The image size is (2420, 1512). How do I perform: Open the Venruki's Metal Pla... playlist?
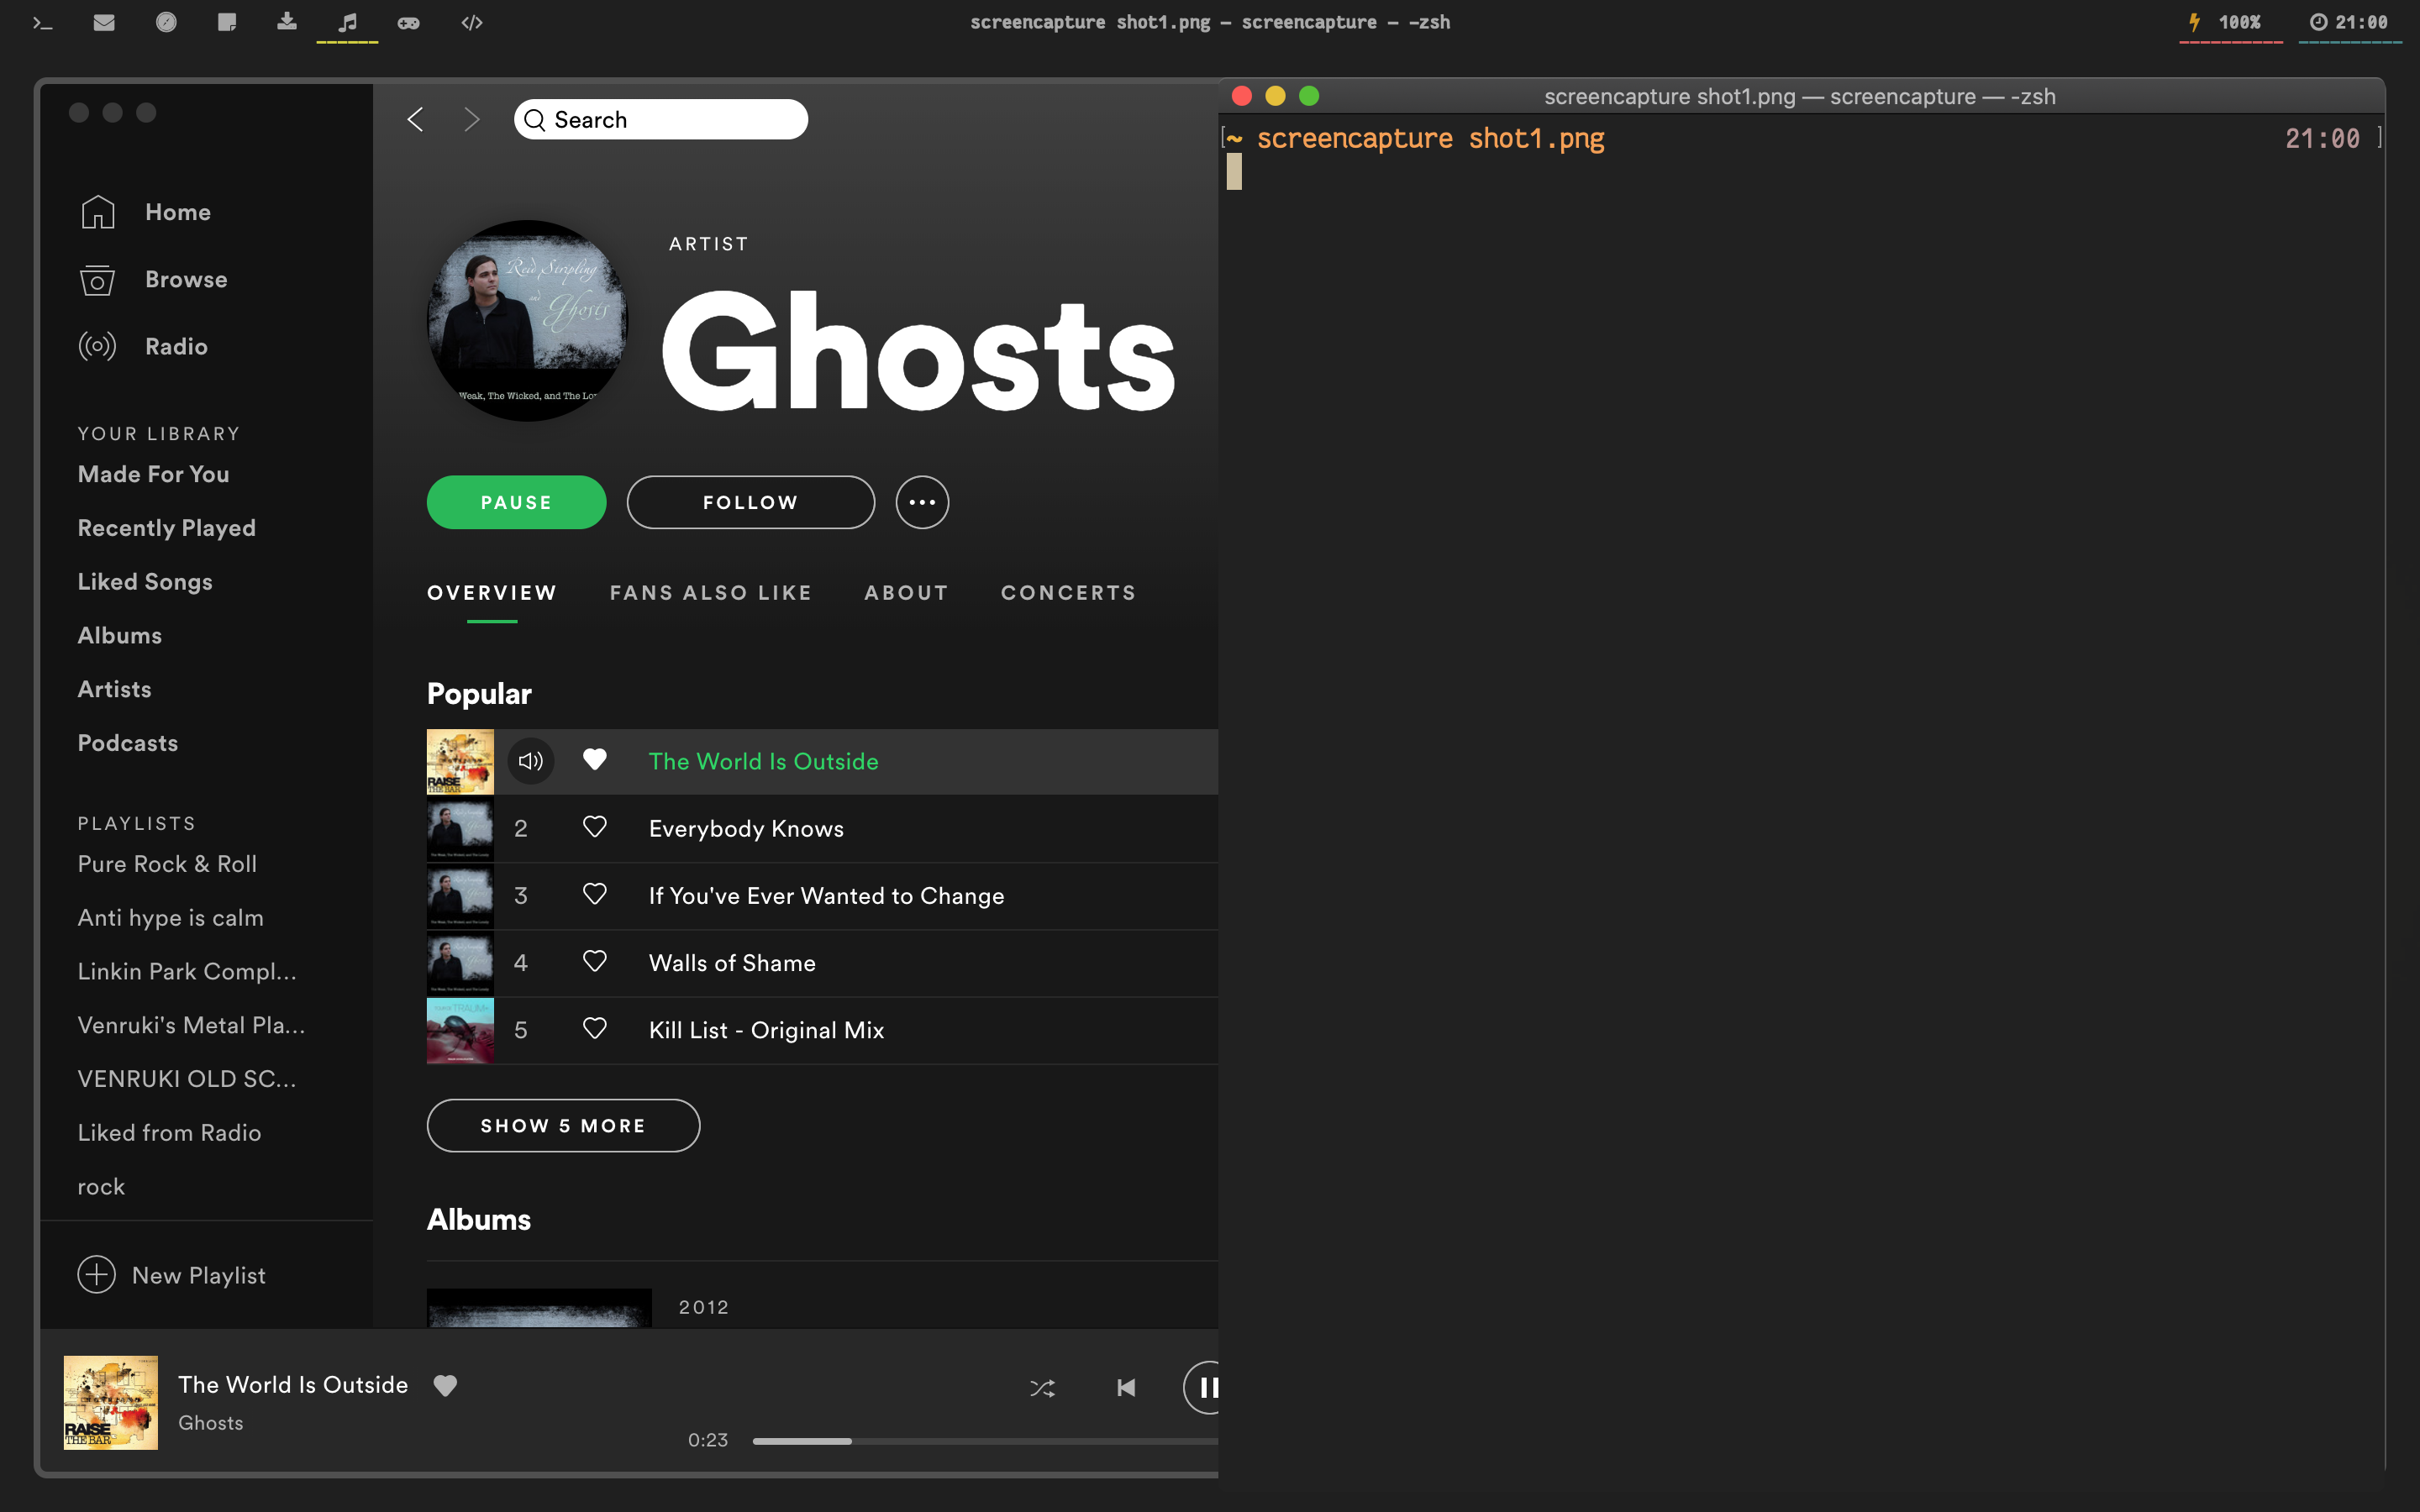coord(192,1025)
